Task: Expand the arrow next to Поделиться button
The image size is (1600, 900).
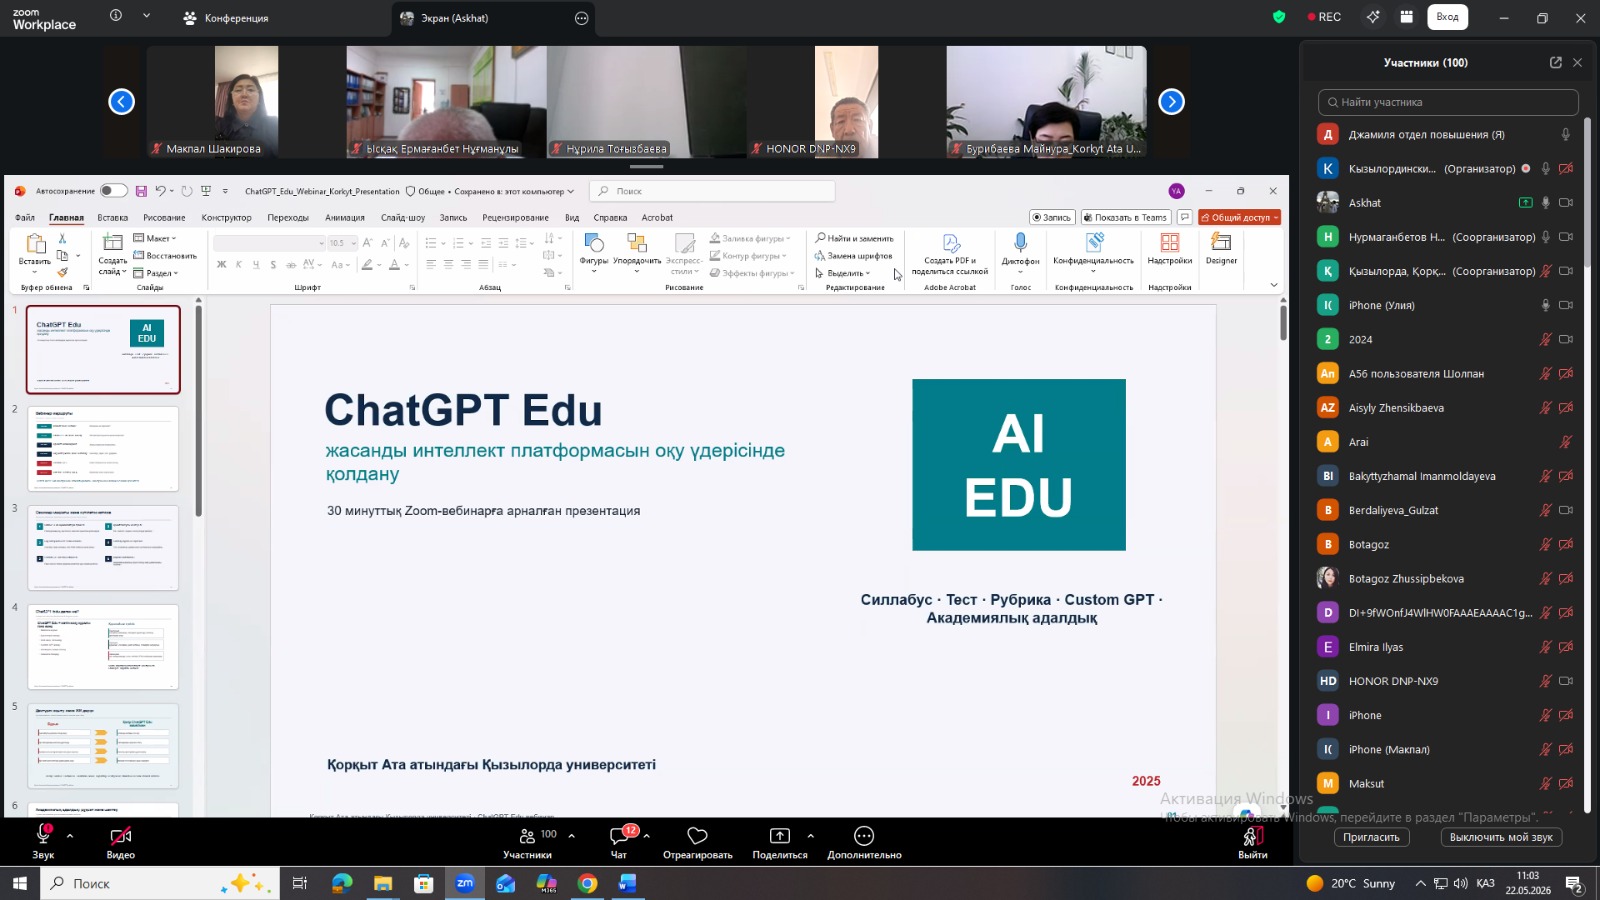Action: [x=810, y=835]
